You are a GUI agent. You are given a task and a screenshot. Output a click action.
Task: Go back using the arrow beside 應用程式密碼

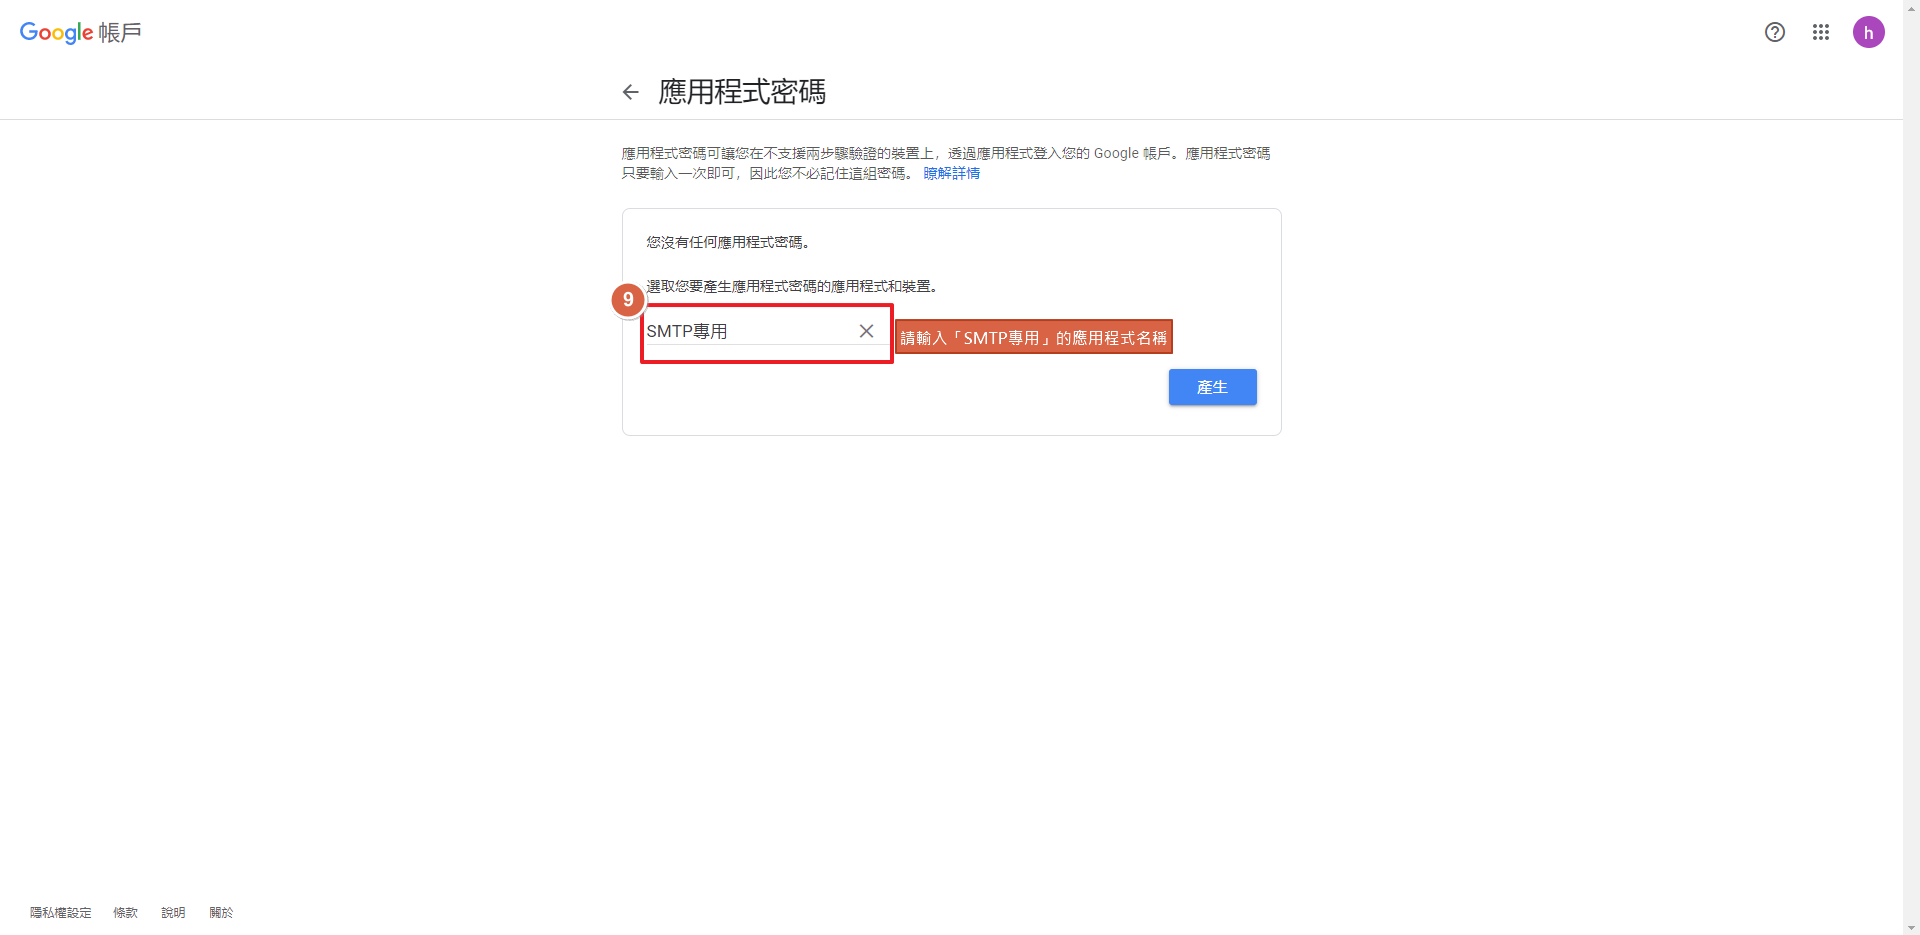(x=630, y=92)
